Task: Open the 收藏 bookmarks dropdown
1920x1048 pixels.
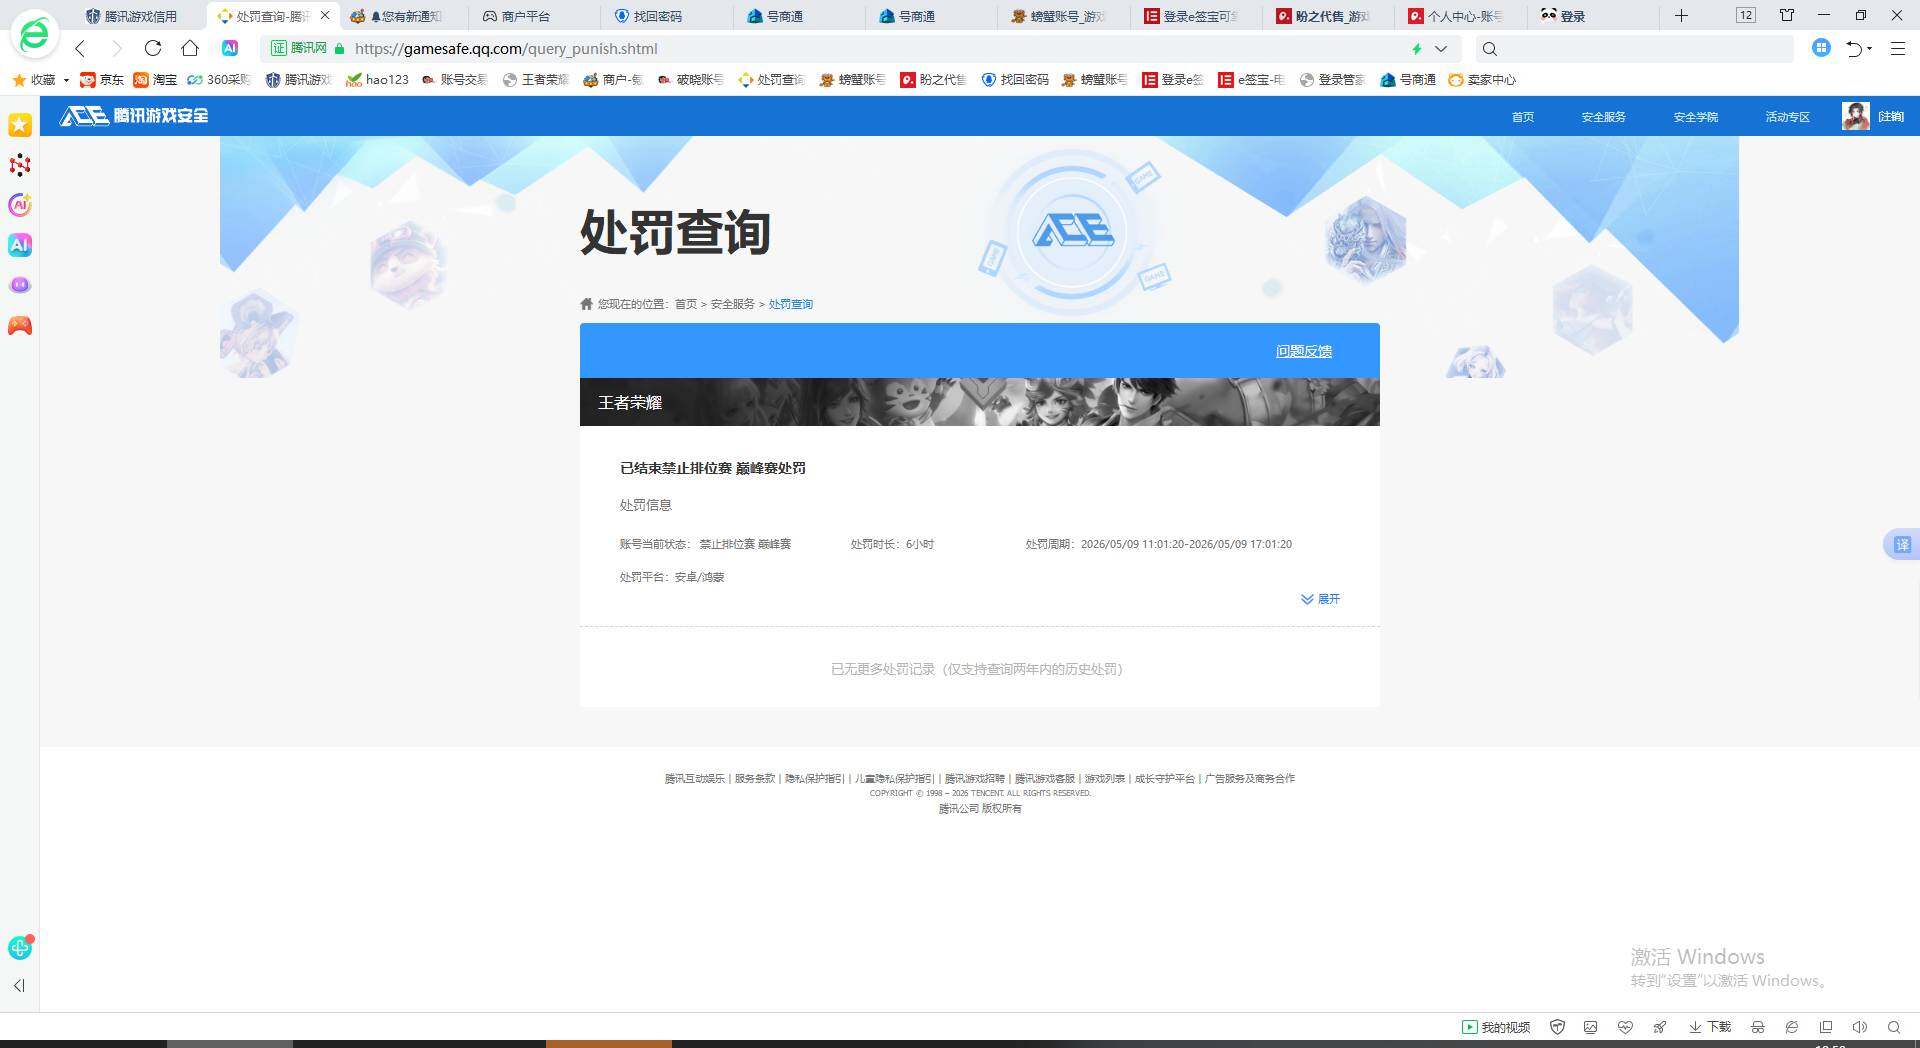Action: (40, 80)
